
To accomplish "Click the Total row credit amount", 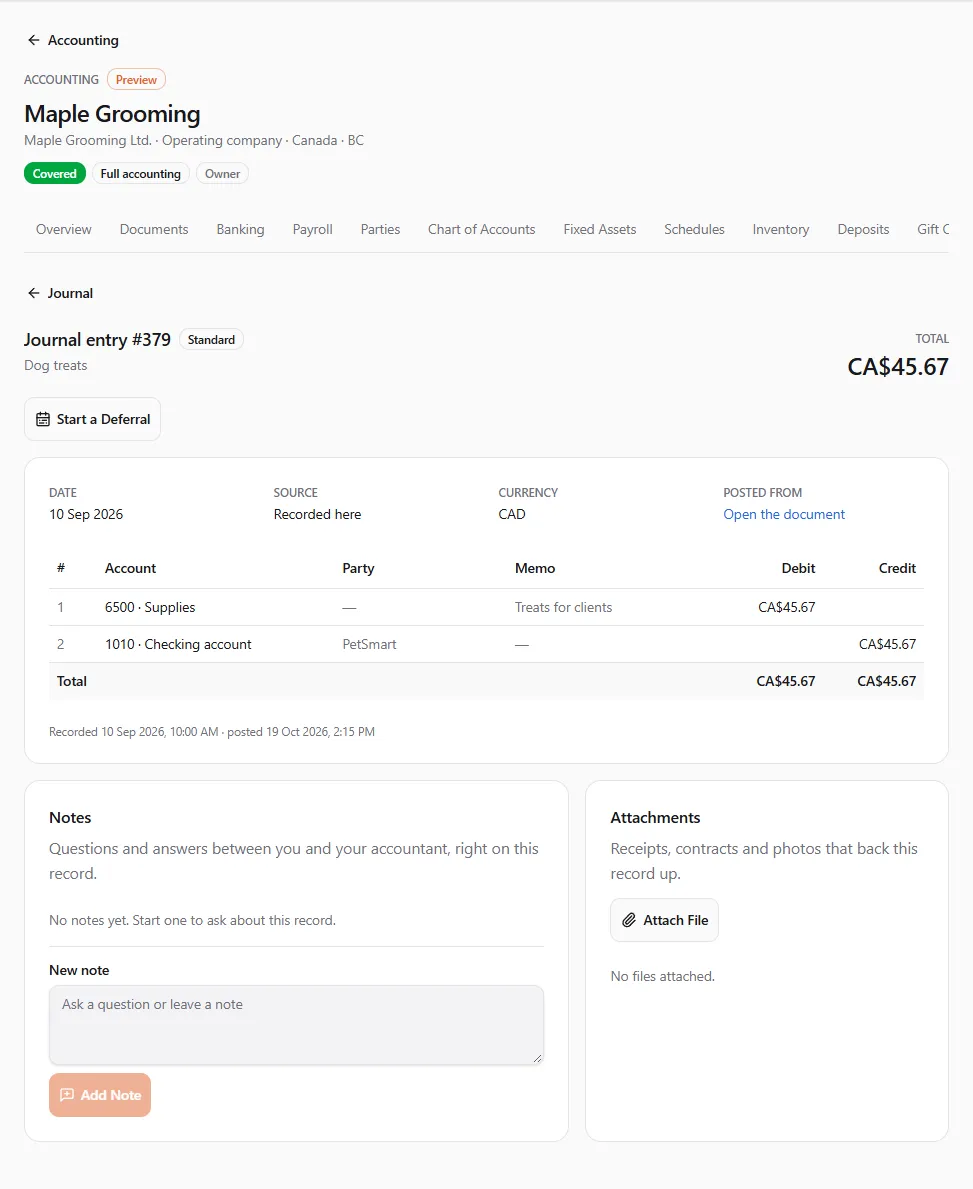I will point(887,682).
